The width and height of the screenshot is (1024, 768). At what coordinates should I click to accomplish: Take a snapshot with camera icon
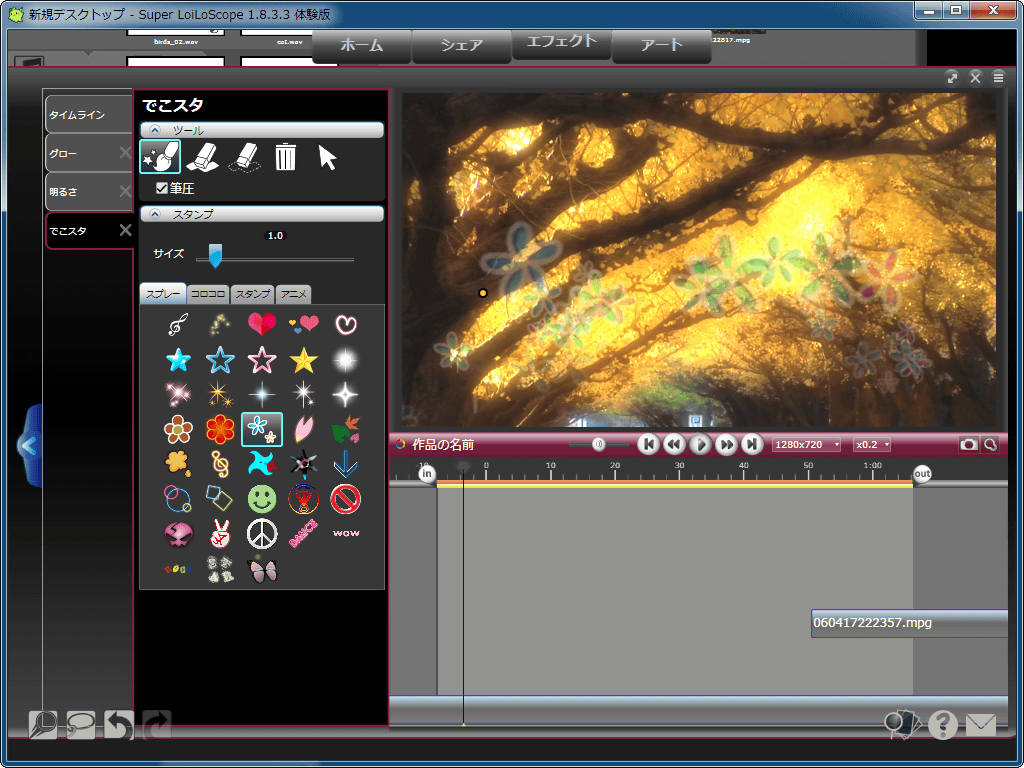(x=968, y=445)
